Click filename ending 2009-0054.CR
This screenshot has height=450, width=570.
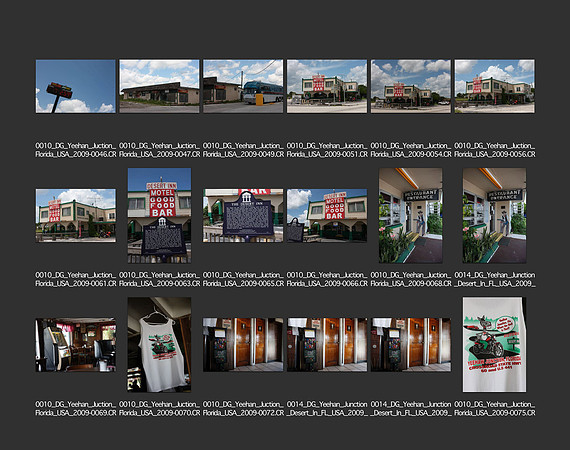pos(411,150)
